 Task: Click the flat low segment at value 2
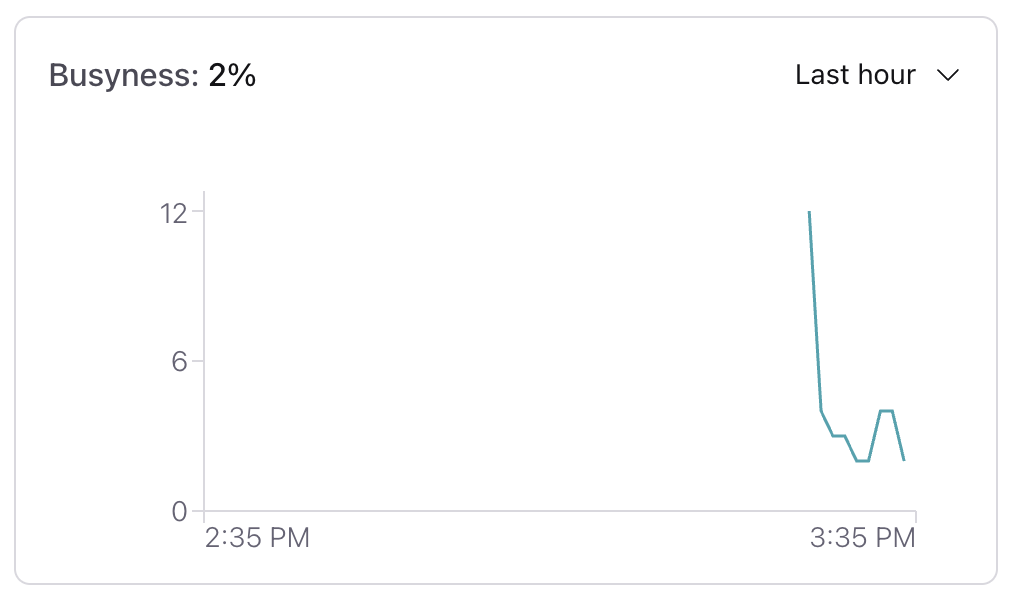coord(862,461)
